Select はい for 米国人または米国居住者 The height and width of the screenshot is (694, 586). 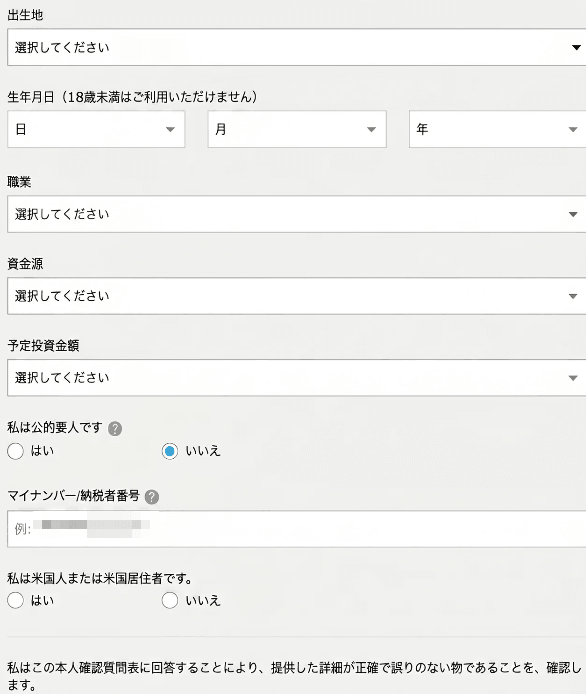pos(15,601)
